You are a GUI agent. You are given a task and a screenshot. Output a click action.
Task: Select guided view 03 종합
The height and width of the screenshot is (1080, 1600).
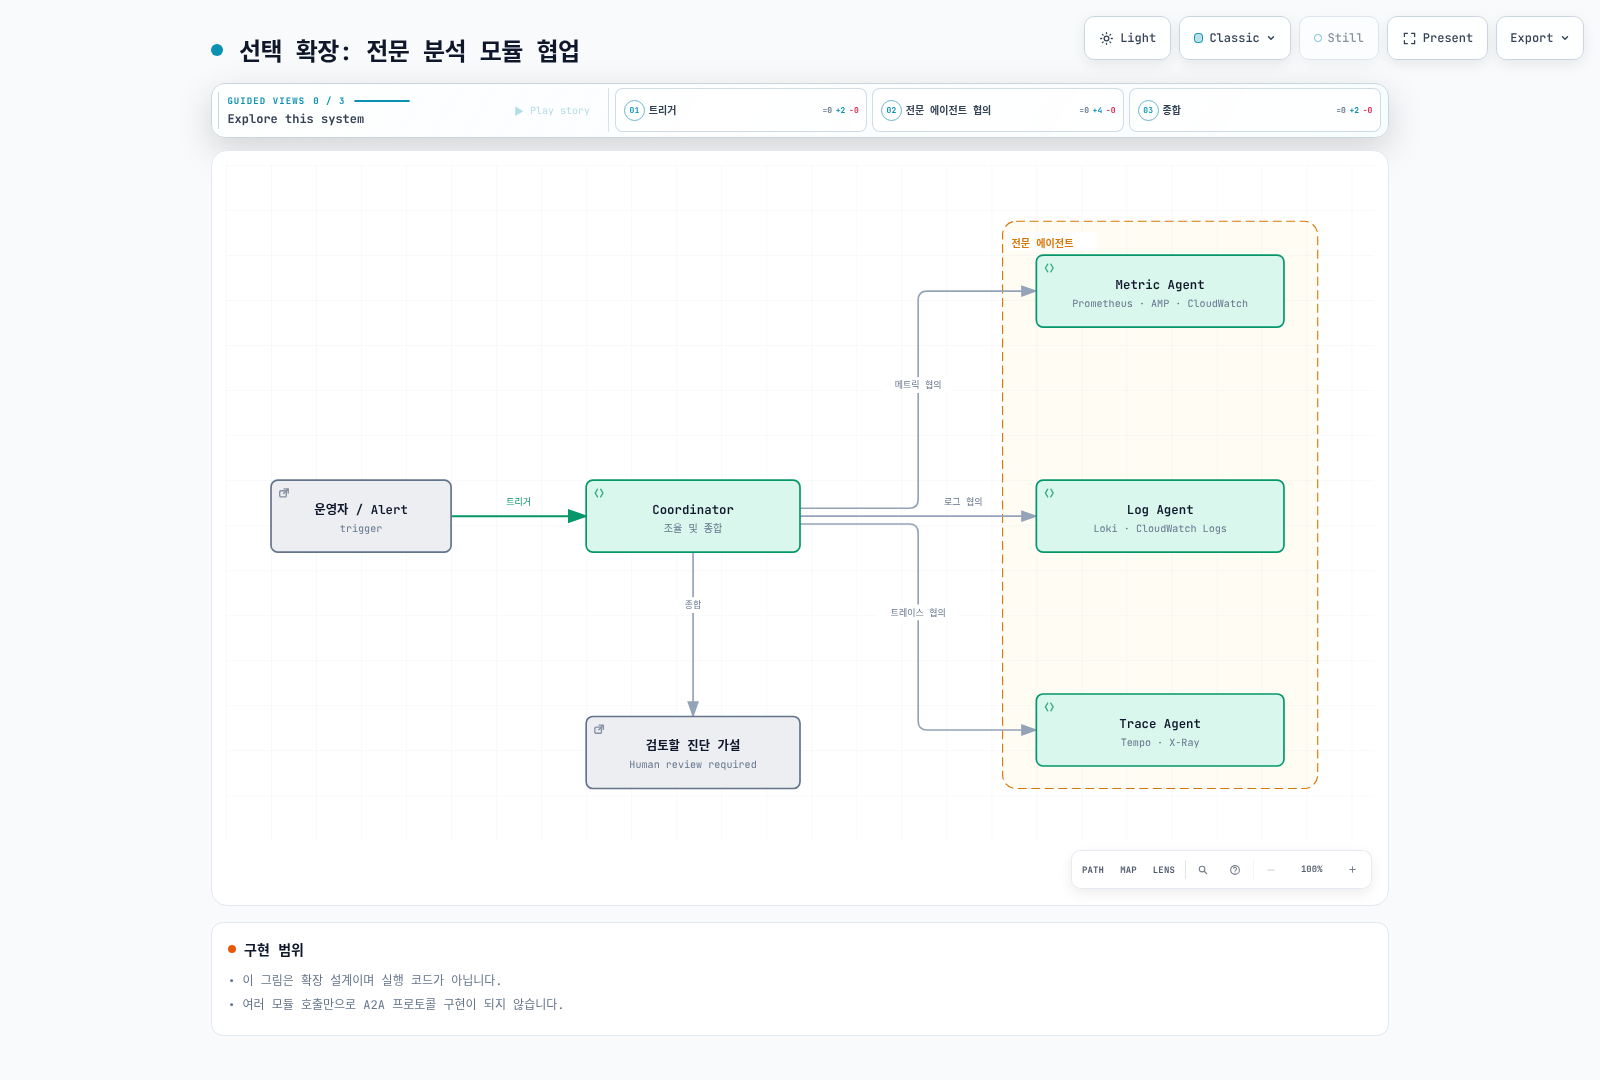[x=1255, y=110]
